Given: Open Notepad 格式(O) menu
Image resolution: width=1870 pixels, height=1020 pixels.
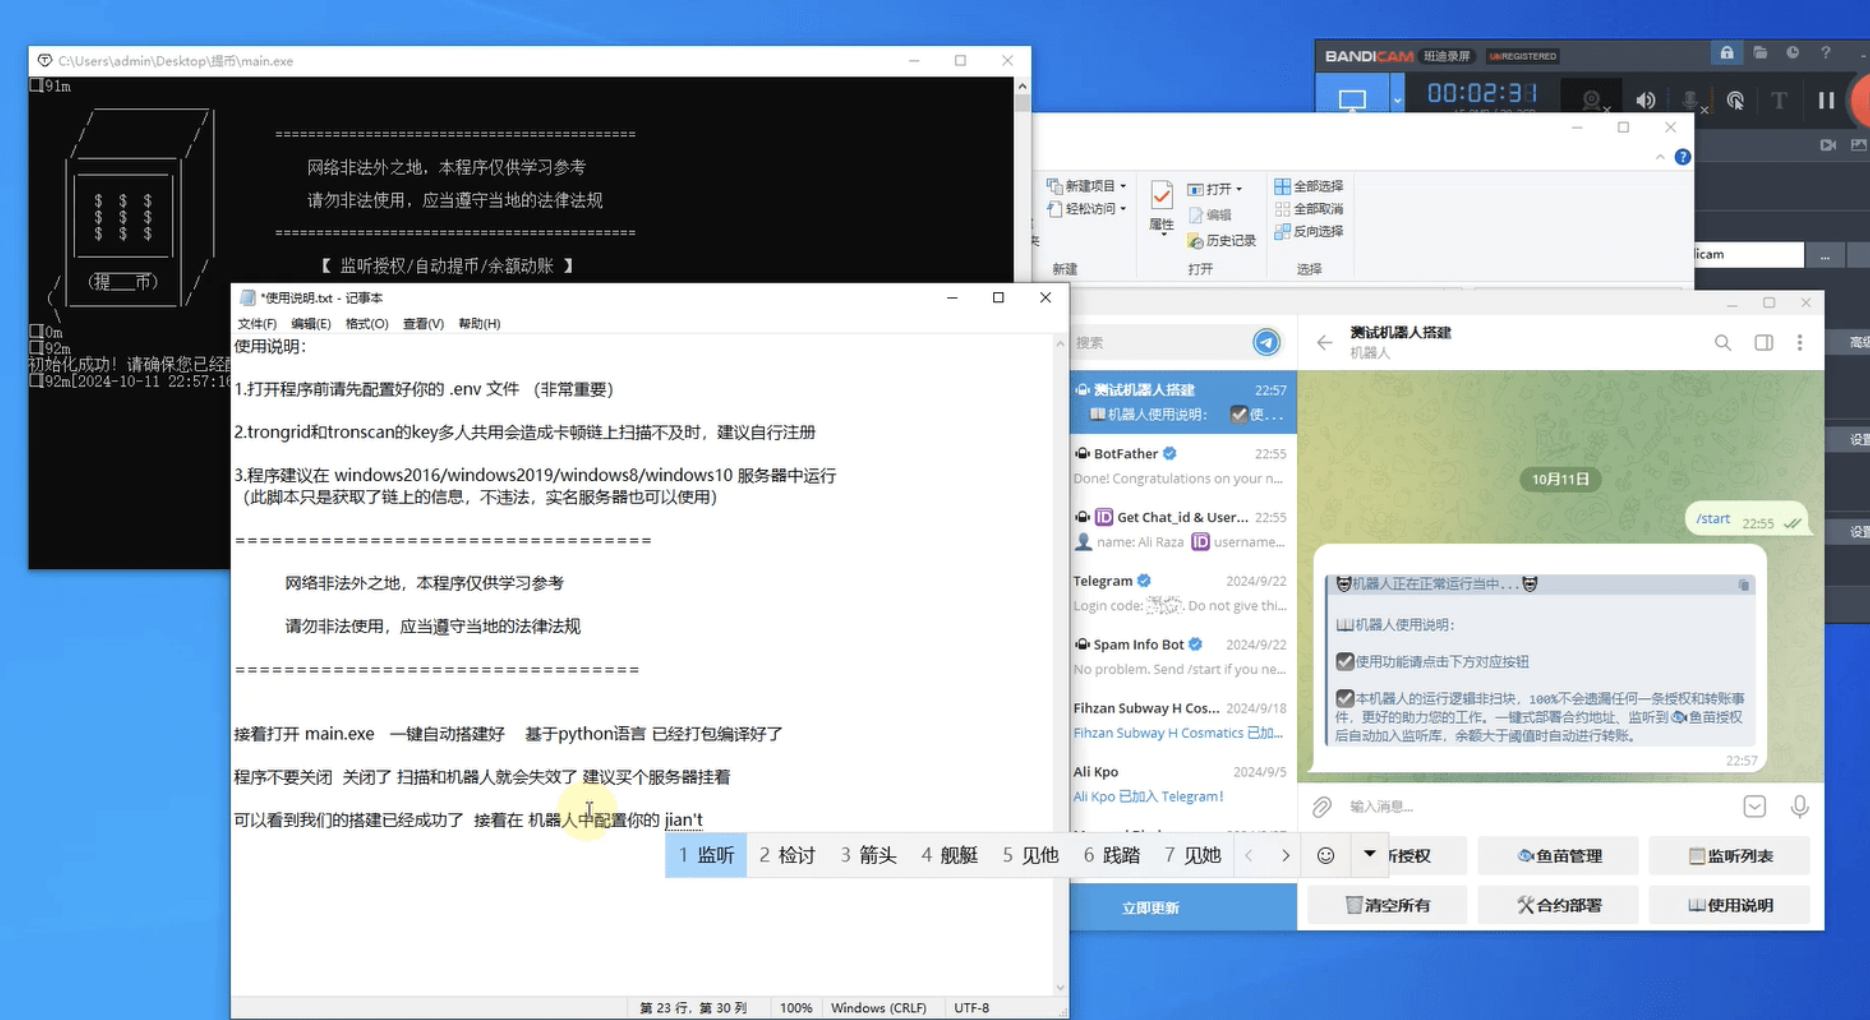Looking at the screenshot, I should point(366,324).
